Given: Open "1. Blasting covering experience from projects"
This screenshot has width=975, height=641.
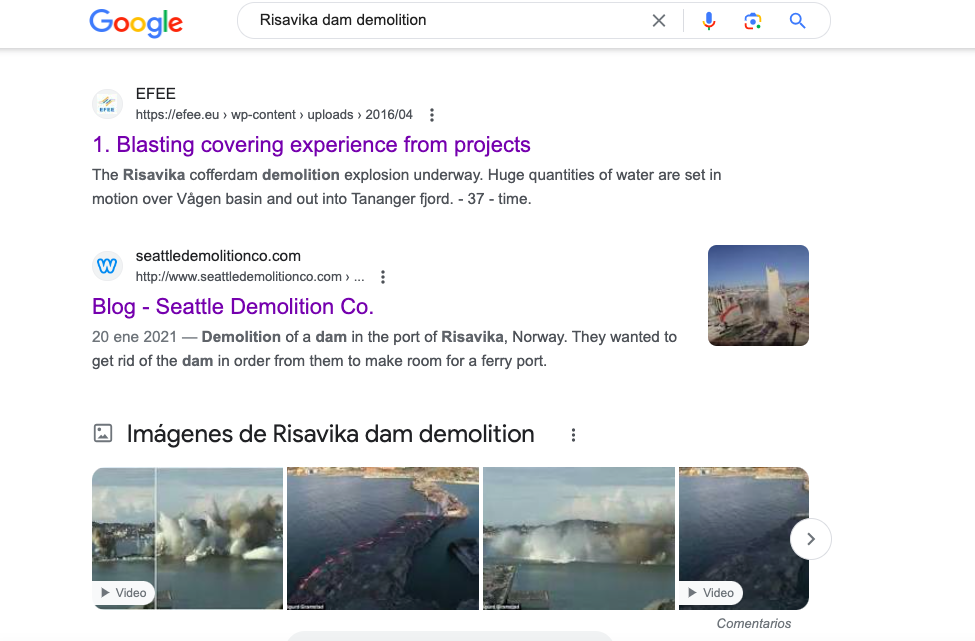Looking at the screenshot, I should (x=311, y=145).
